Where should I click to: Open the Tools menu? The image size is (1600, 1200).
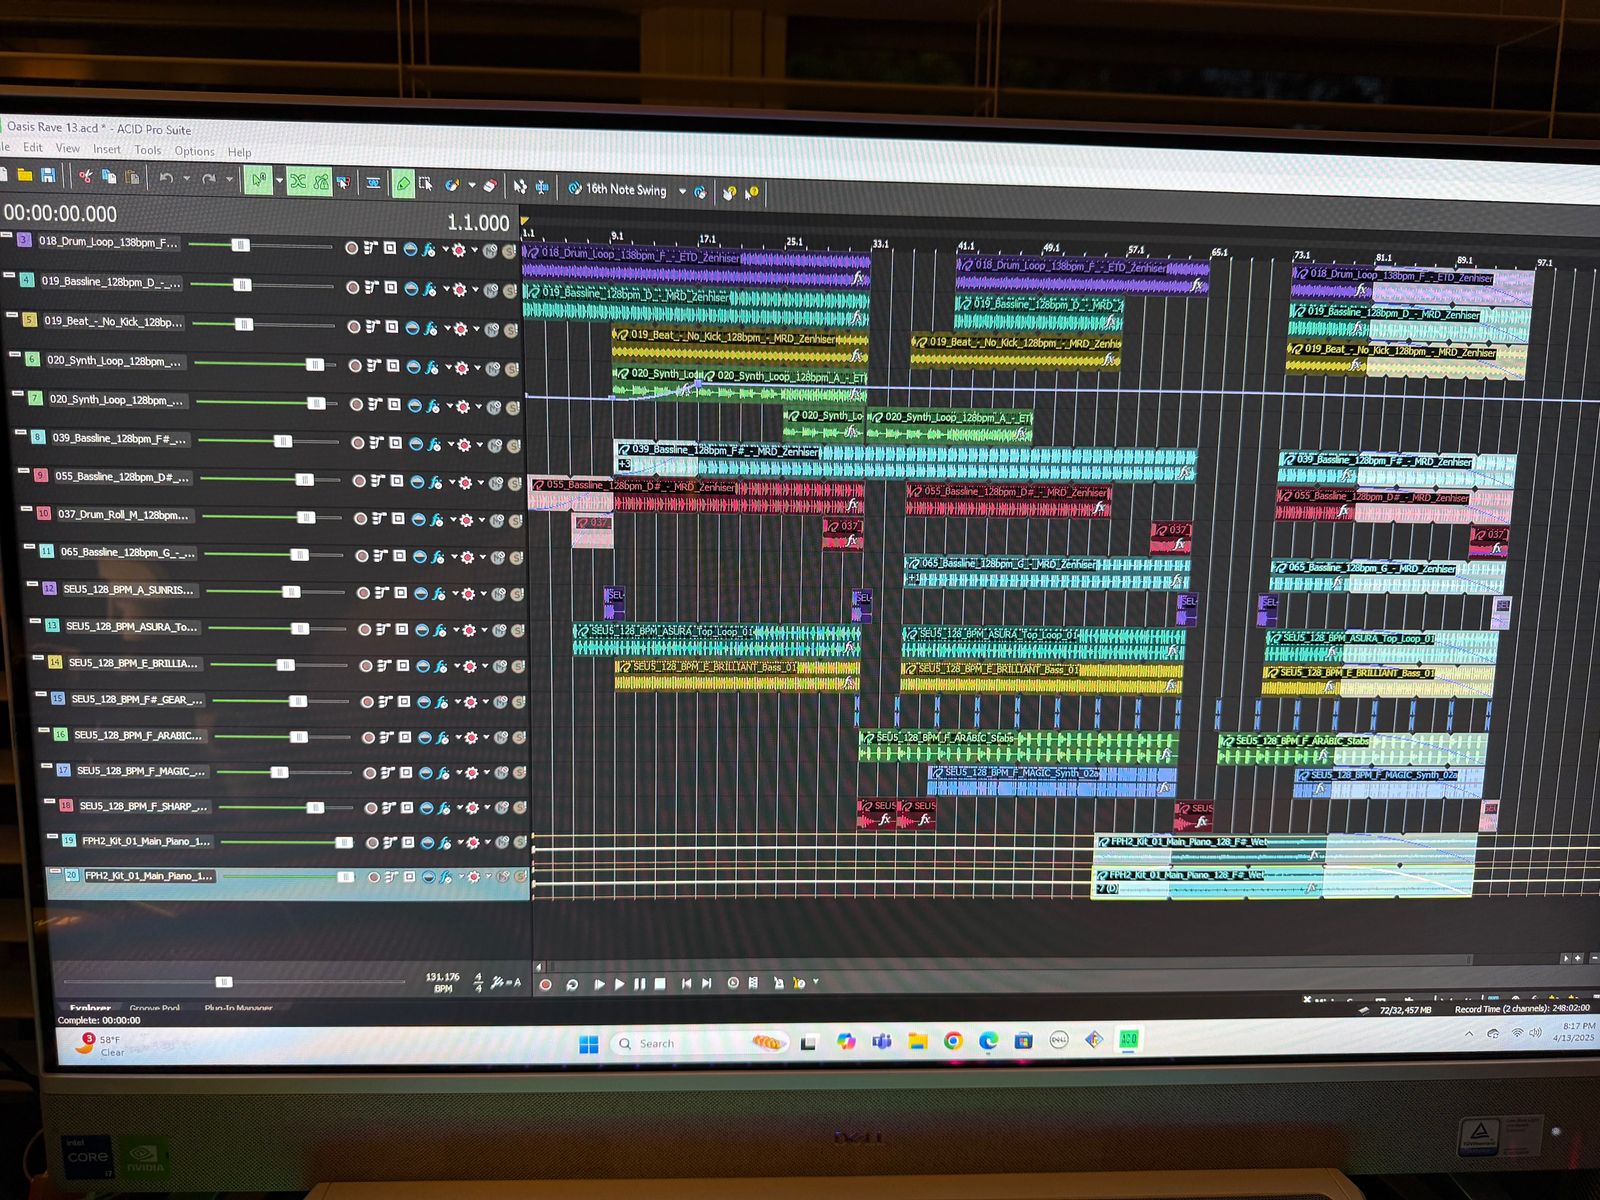click(x=148, y=150)
